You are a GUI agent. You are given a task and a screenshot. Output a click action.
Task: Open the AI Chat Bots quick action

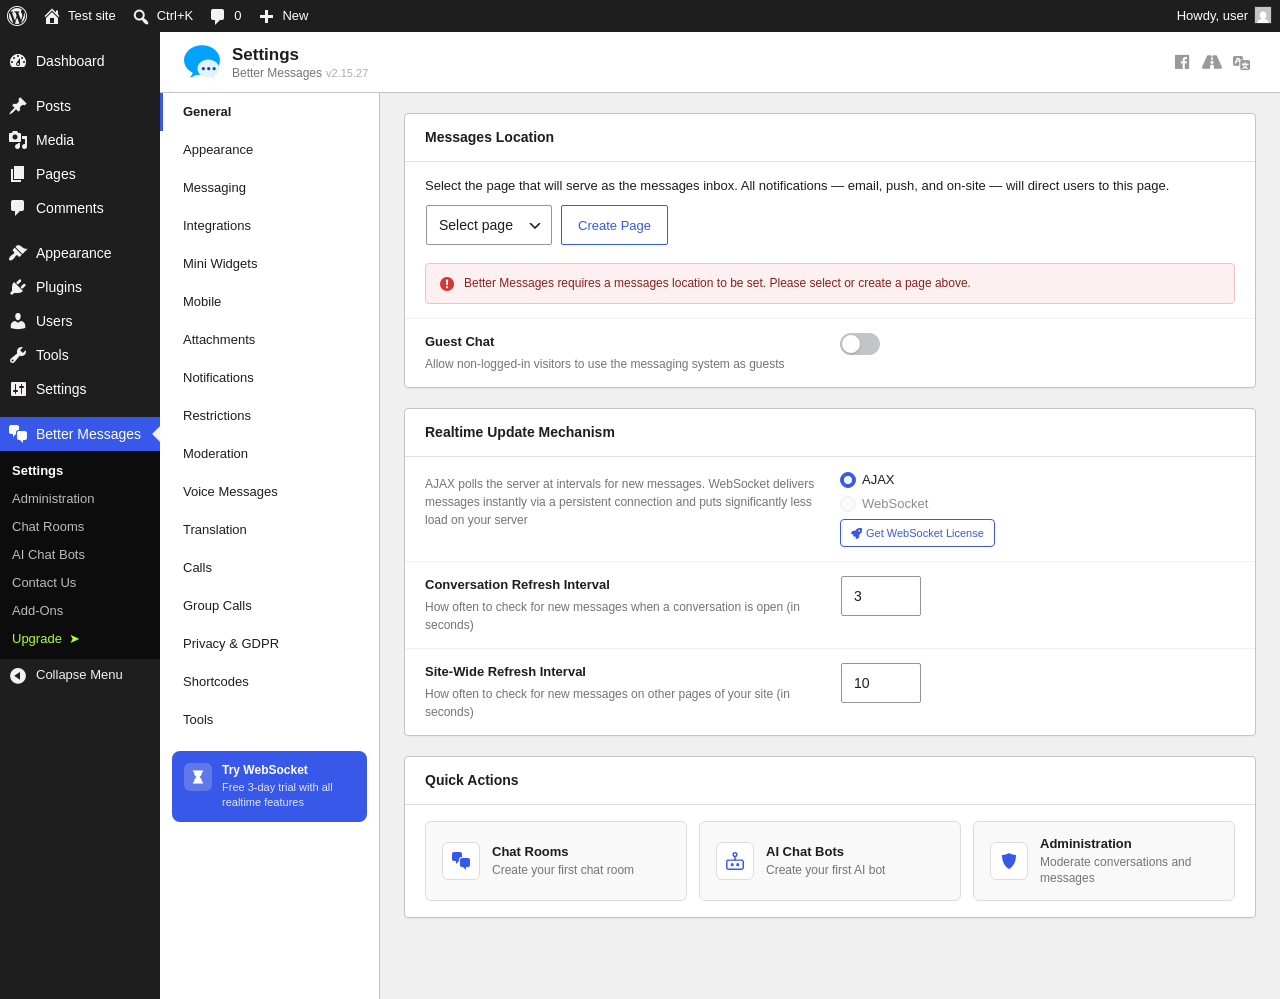[x=830, y=861]
